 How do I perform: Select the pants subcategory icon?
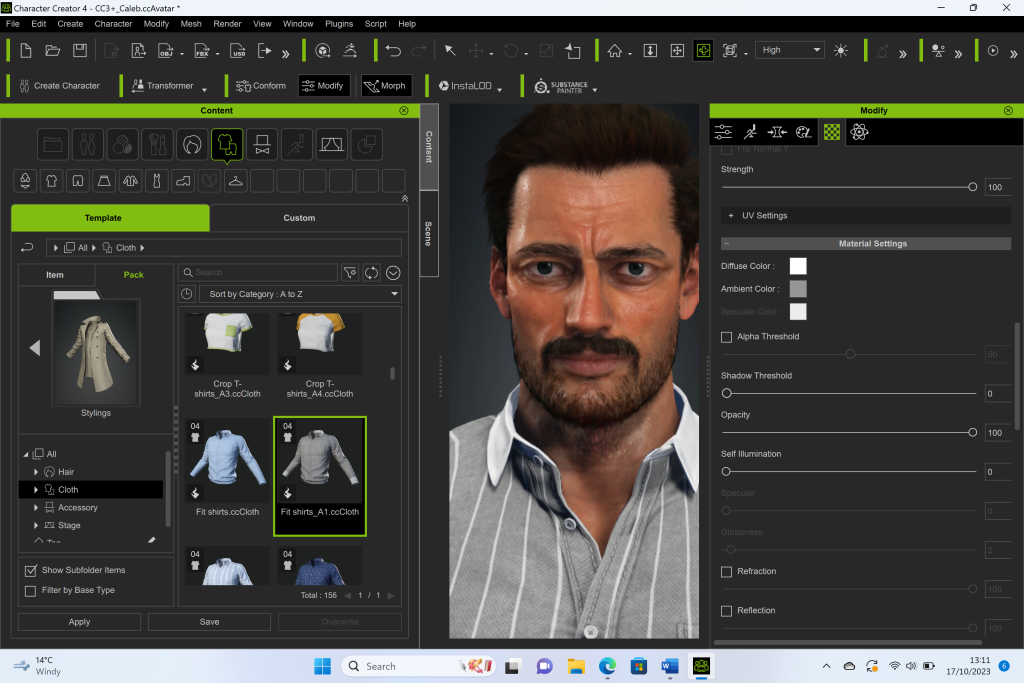78,181
